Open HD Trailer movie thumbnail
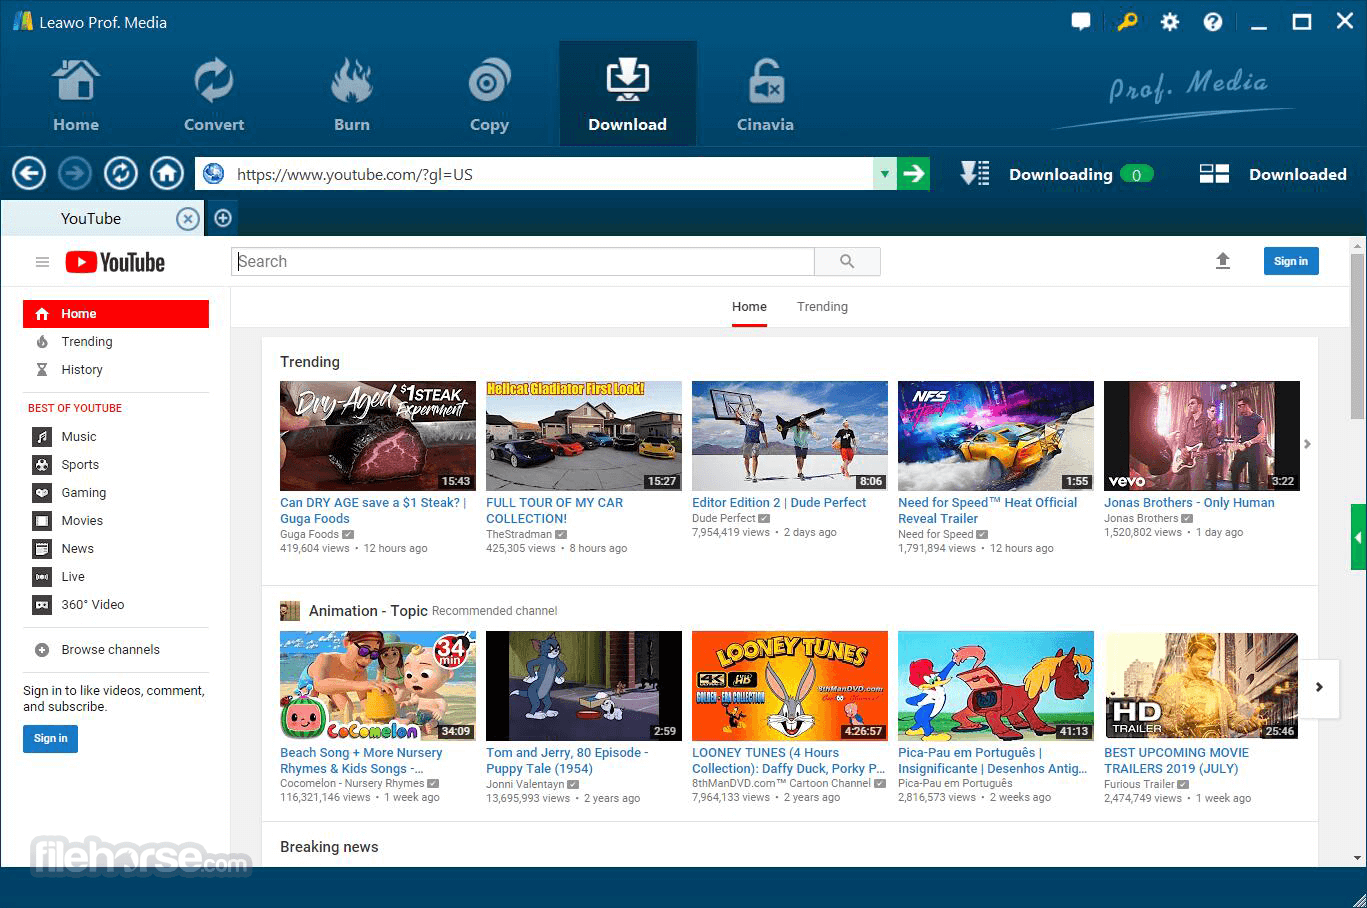This screenshot has height=908, width=1367. point(1201,686)
